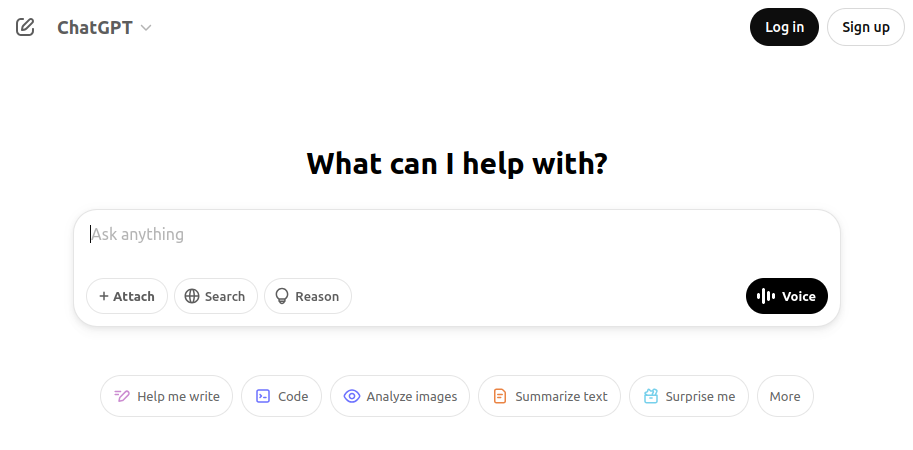Toggle the Reason lightbulb icon
This screenshot has height=450, width=913.
pos(282,296)
